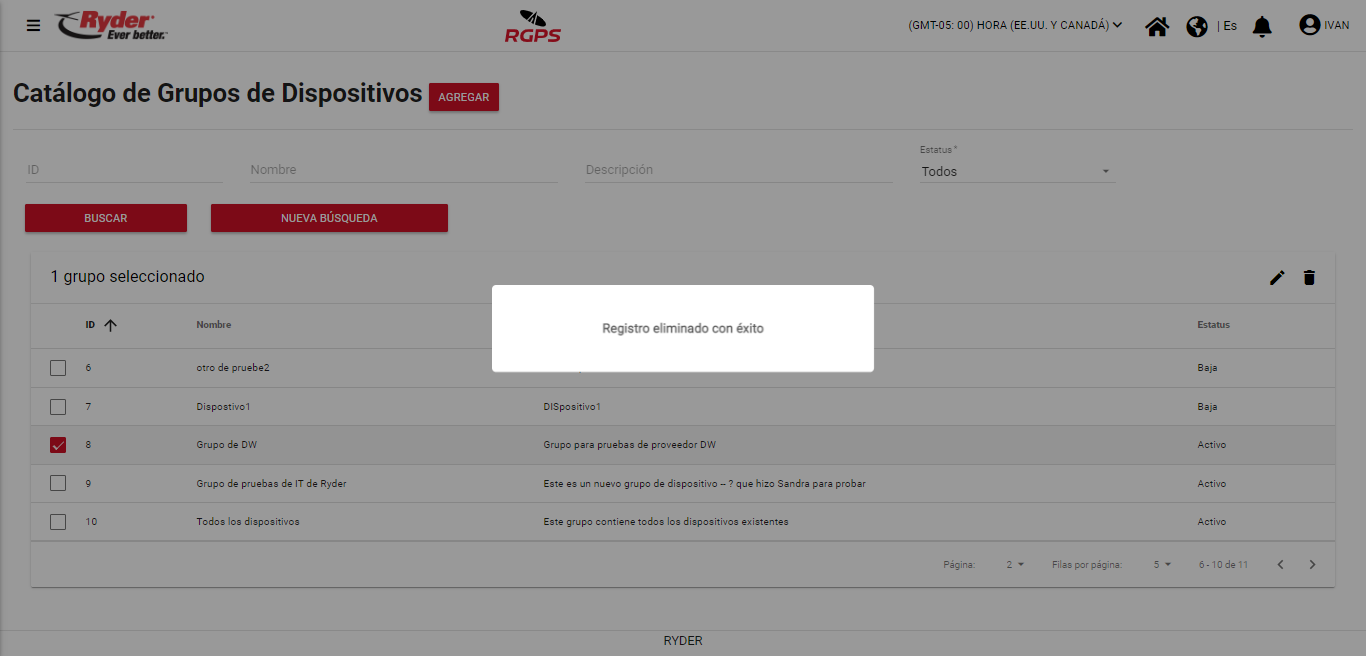Focus the Nombre search field
Viewport: 1366px width, 656px height.
403,170
